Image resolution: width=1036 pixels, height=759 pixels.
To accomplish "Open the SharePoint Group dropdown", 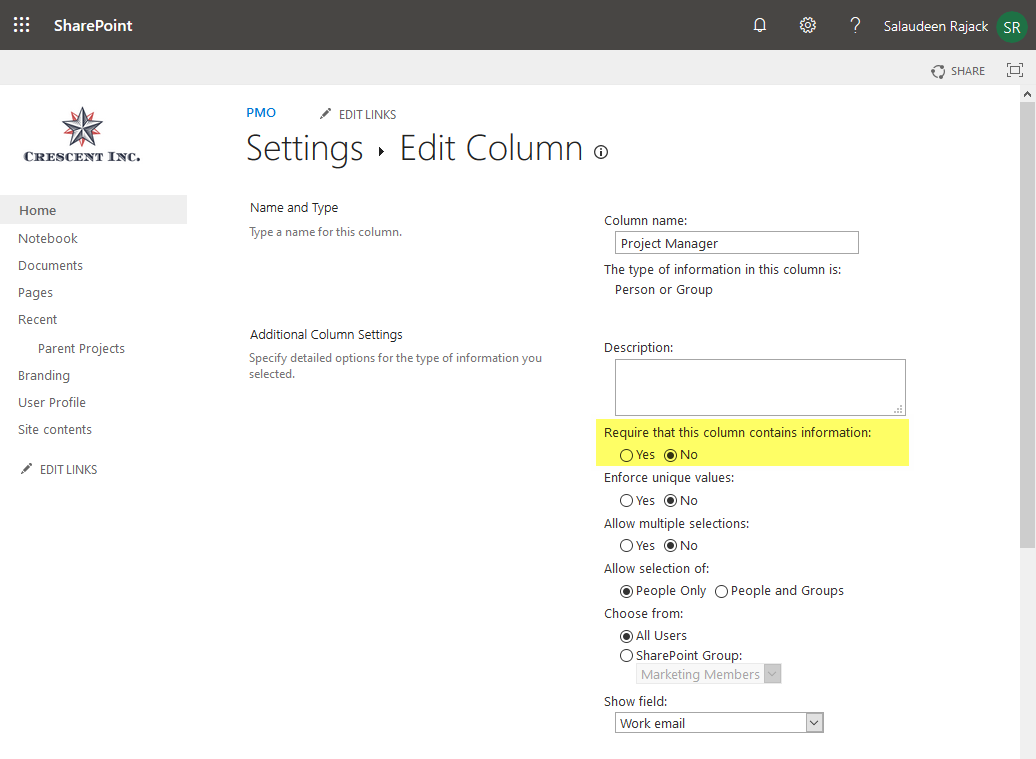I will coord(772,673).
